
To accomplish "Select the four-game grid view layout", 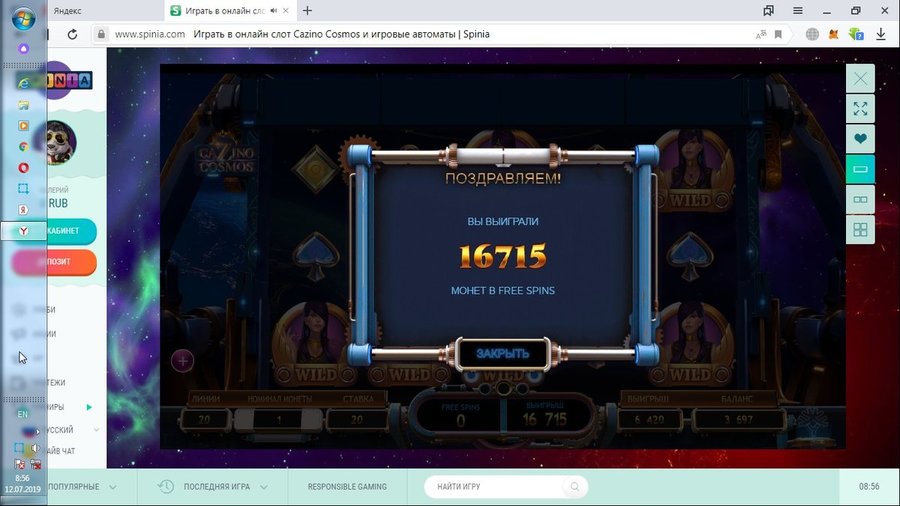I will [x=860, y=230].
